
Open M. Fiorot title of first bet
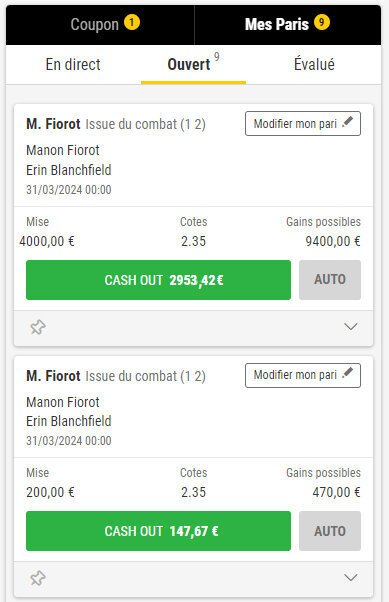[53, 124]
